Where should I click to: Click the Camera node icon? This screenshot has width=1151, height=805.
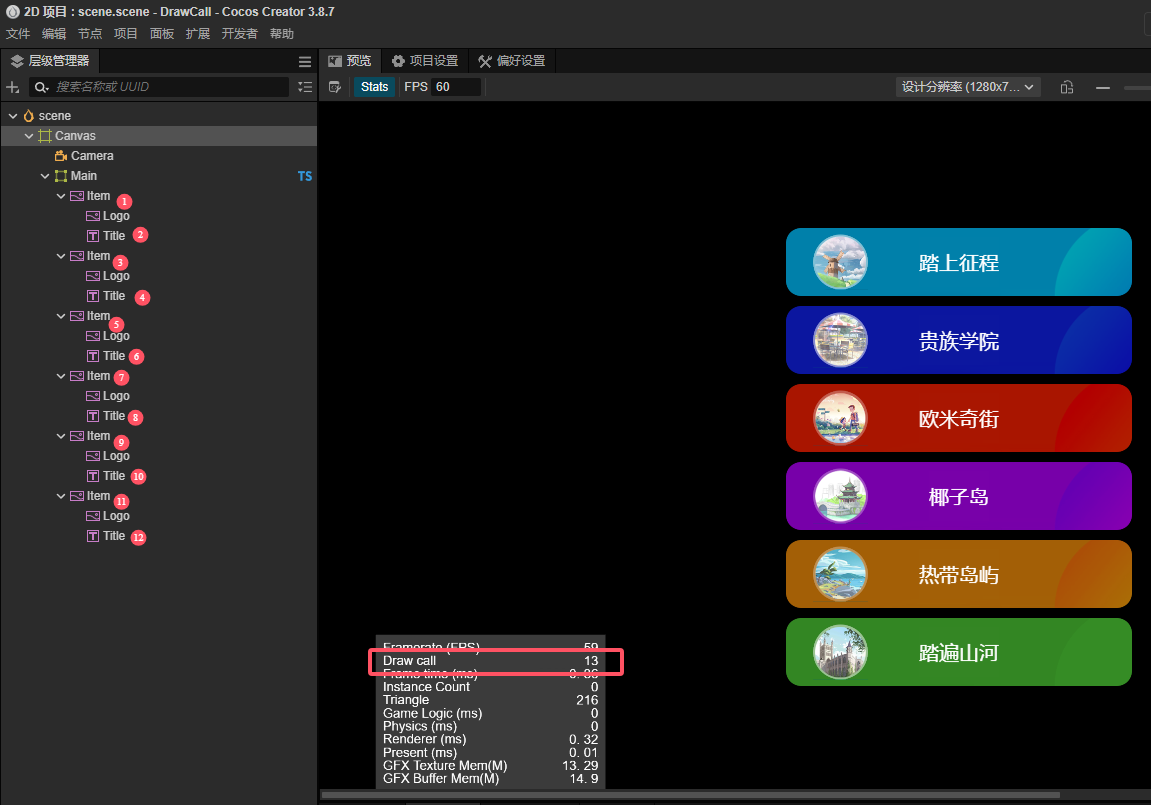[x=61, y=156]
